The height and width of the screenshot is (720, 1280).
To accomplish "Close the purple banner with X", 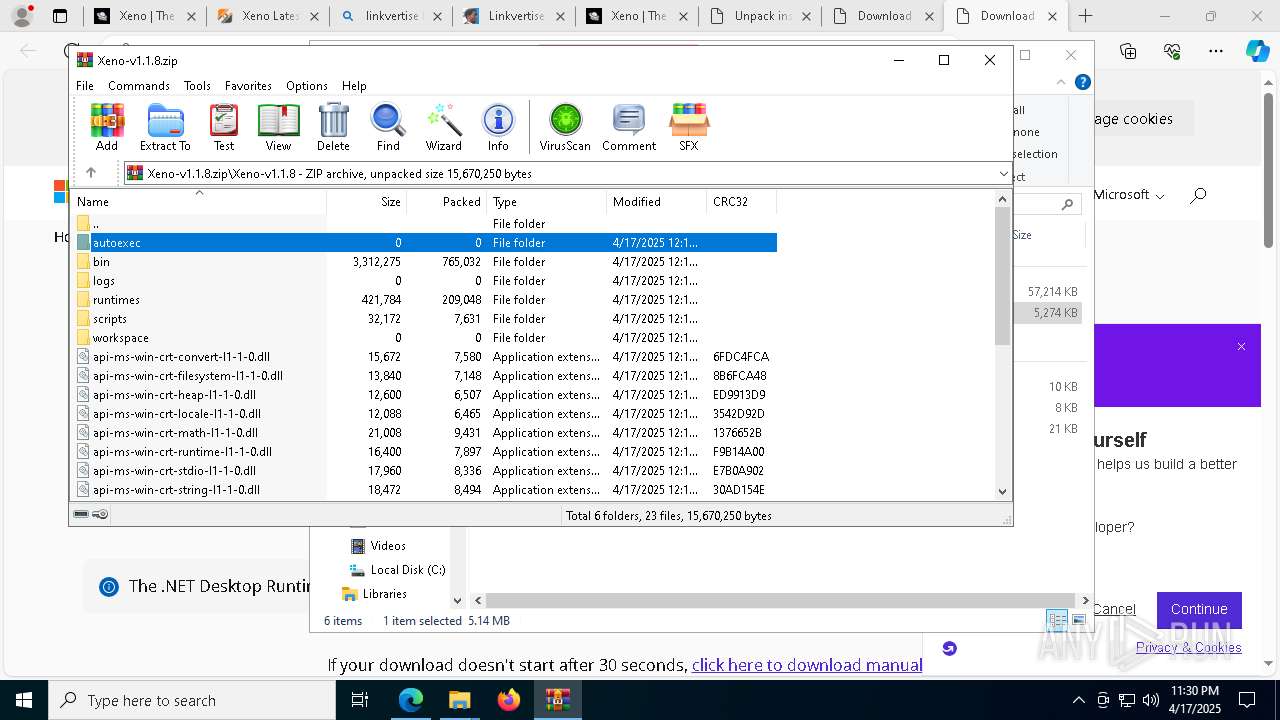I will [1241, 347].
